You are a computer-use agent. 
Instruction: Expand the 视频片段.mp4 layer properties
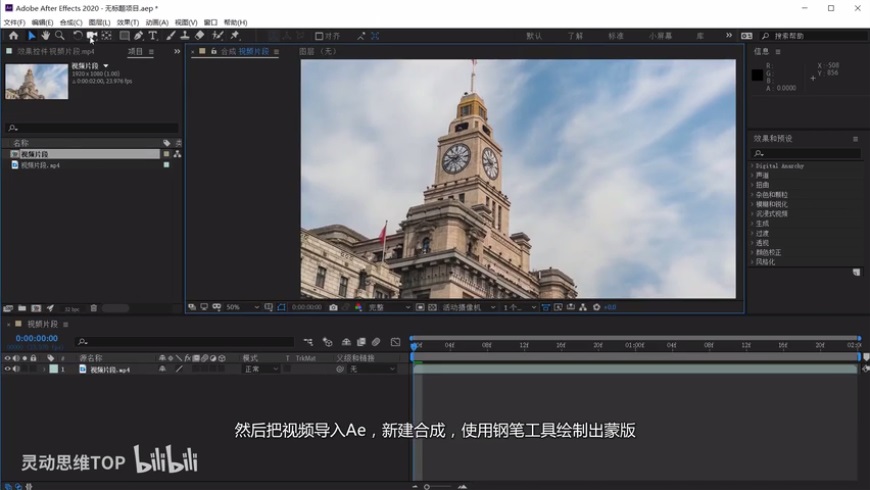44,369
